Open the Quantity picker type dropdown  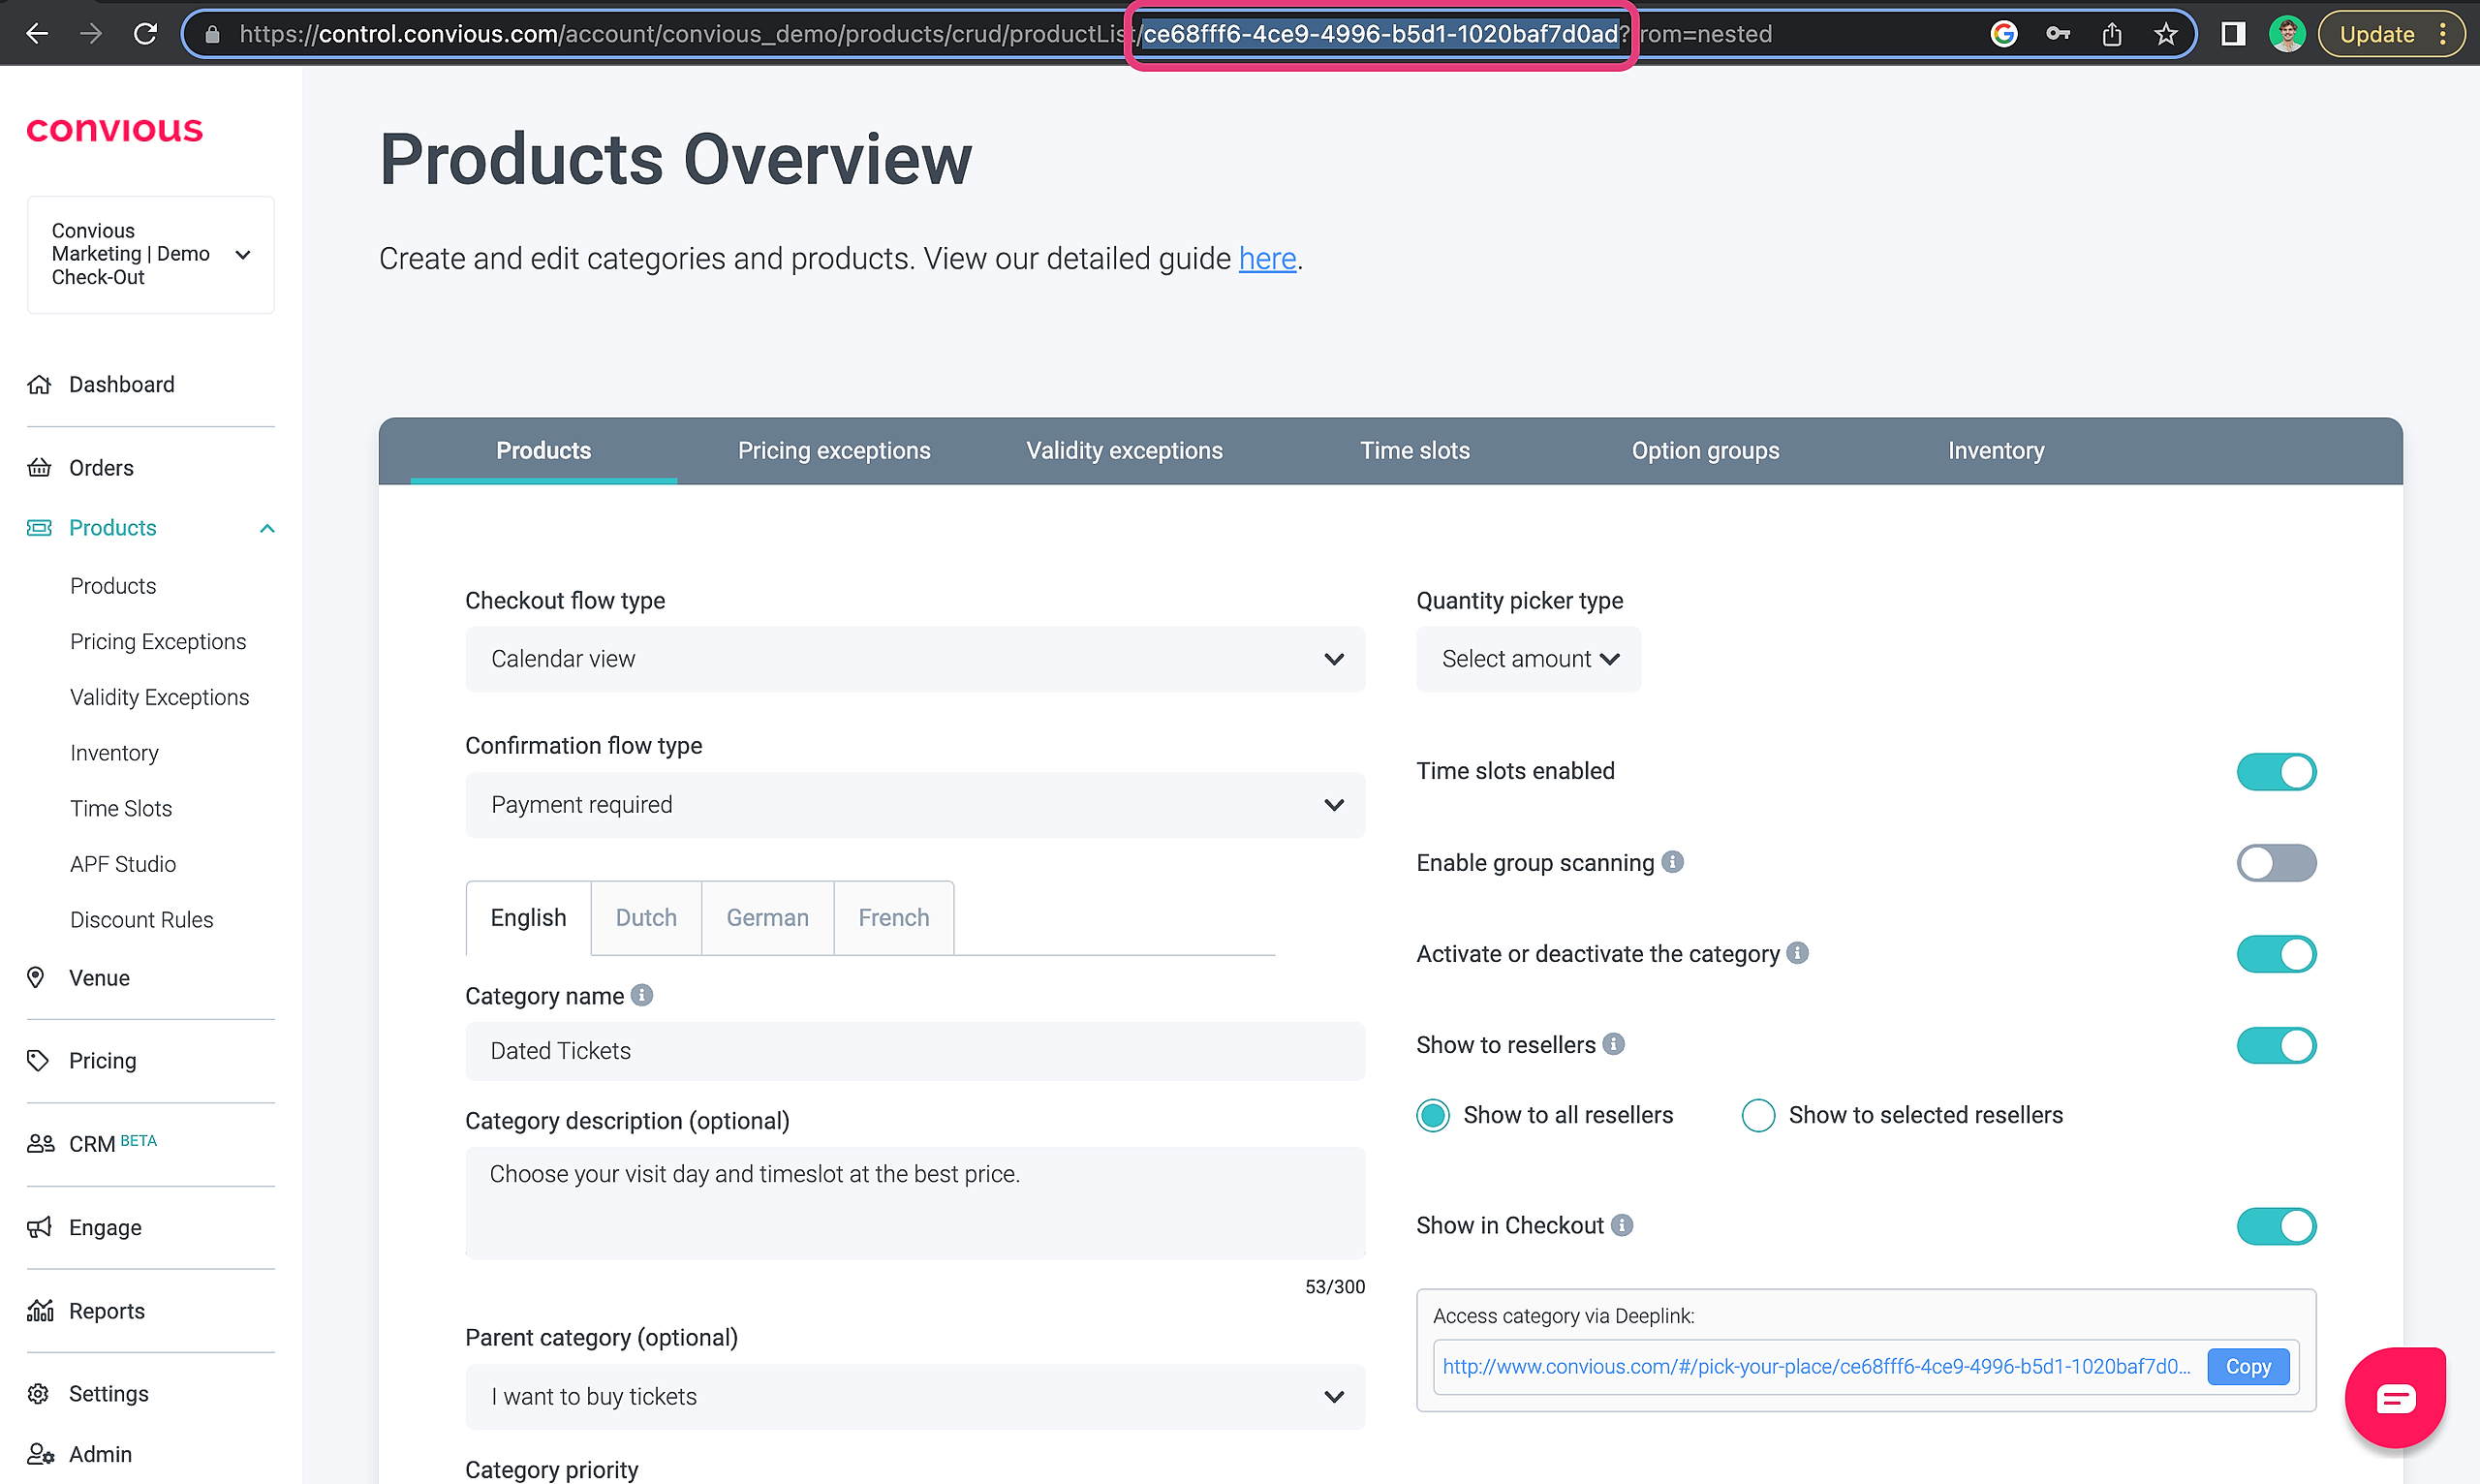tap(1528, 660)
